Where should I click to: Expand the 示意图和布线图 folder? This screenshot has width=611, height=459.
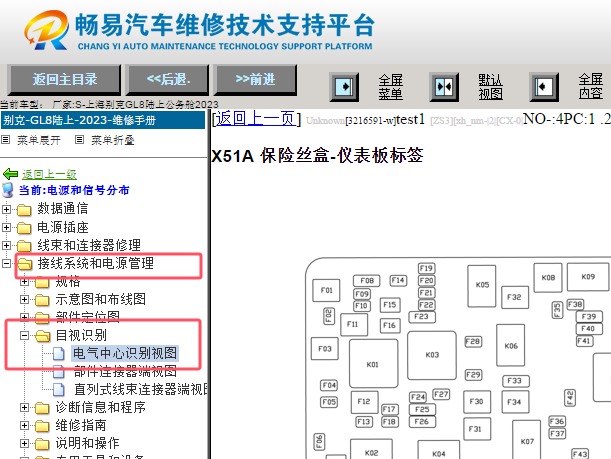coord(24,299)
